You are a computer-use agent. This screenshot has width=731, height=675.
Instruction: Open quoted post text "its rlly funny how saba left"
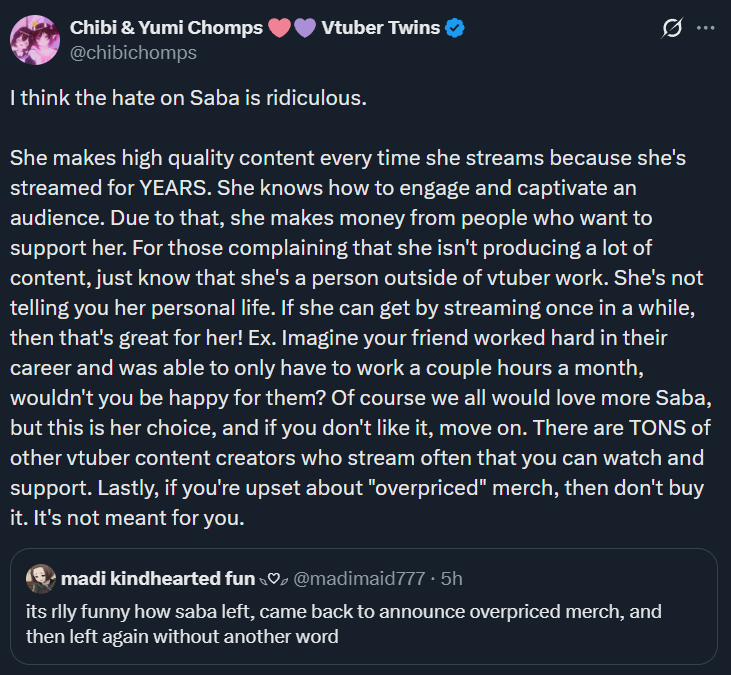coord(180,611)
